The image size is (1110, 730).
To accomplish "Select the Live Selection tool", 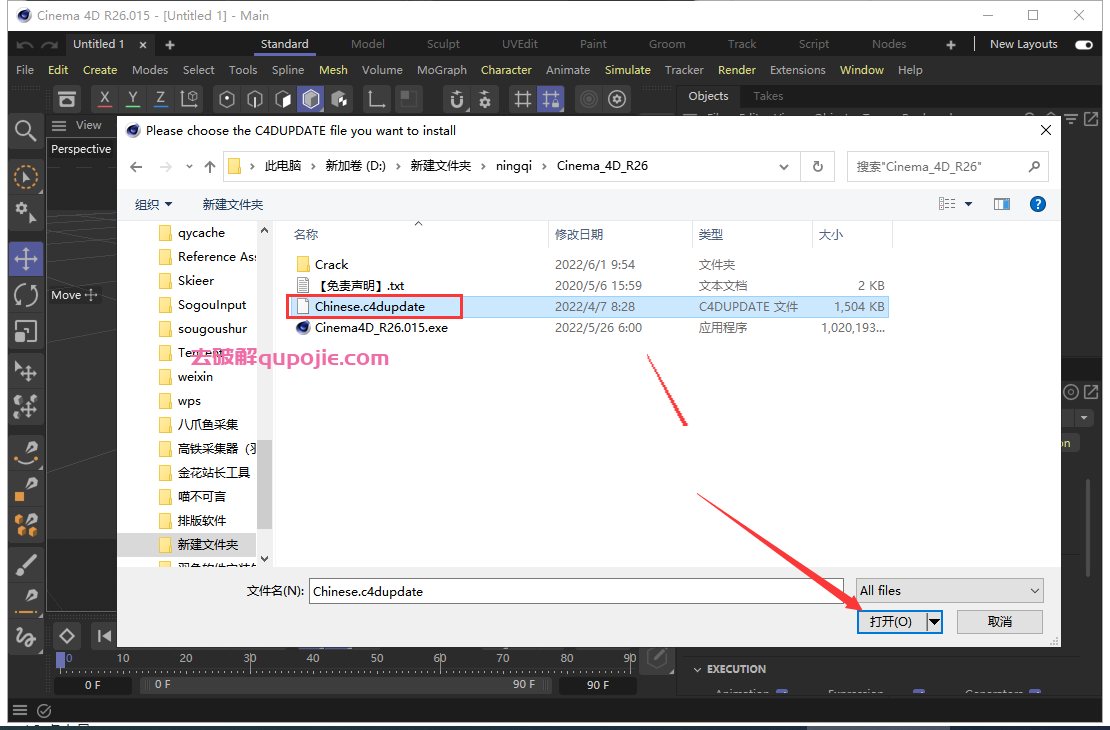I will 26,177.
